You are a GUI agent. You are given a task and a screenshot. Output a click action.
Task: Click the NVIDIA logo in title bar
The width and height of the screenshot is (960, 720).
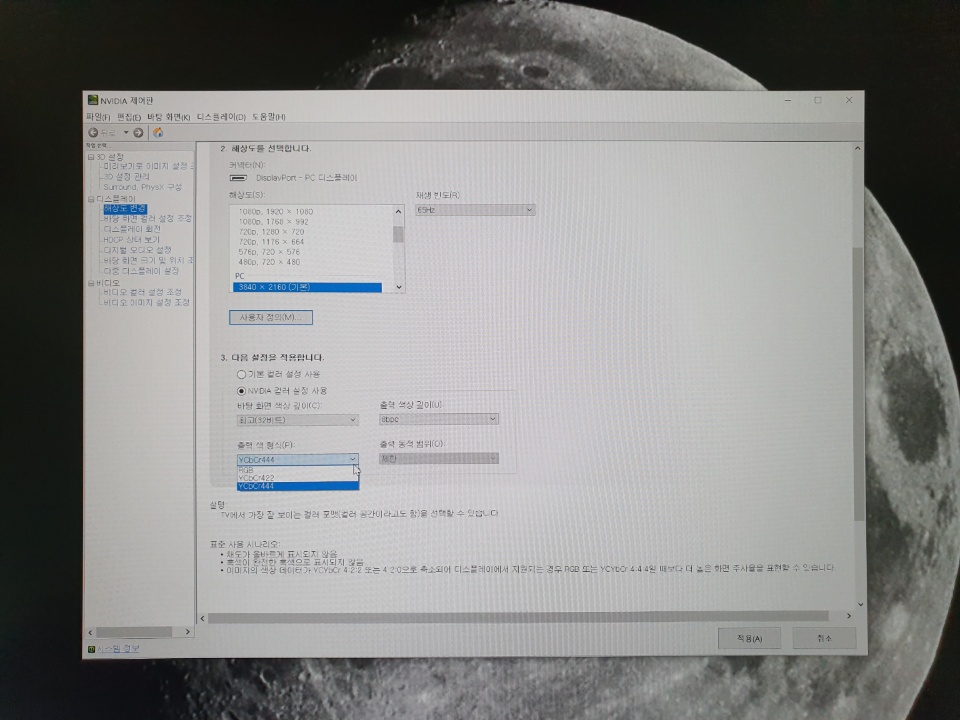92,100
